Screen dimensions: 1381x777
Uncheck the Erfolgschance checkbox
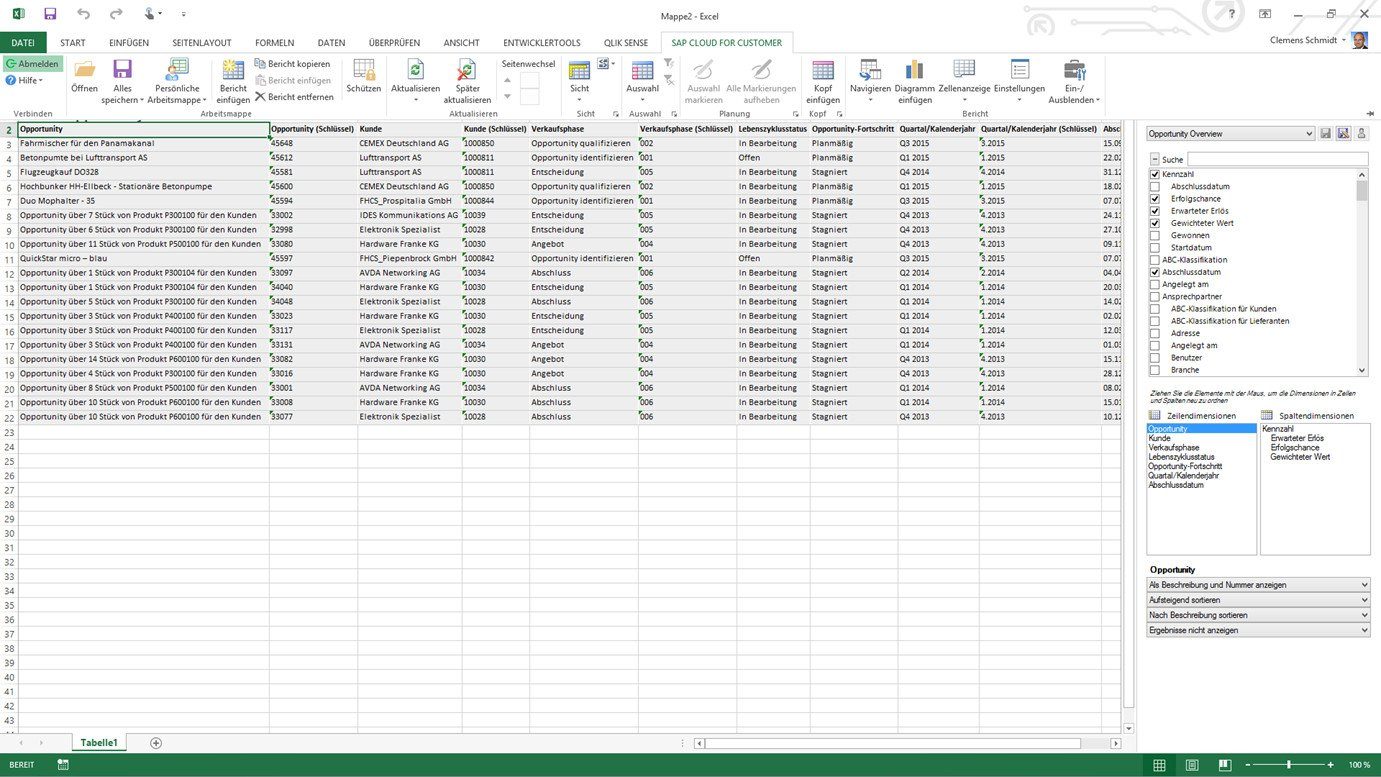tap(1155, 199)
